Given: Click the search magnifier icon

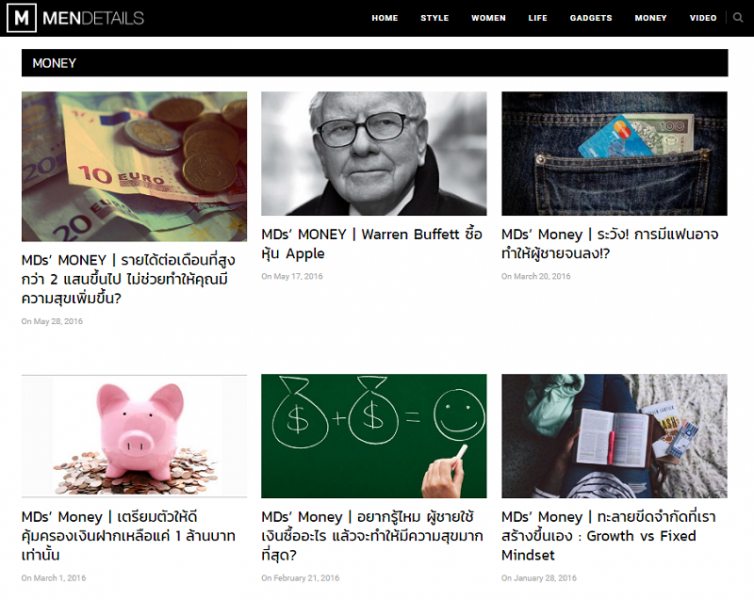Looking at the screenshot, I should 738,18.
